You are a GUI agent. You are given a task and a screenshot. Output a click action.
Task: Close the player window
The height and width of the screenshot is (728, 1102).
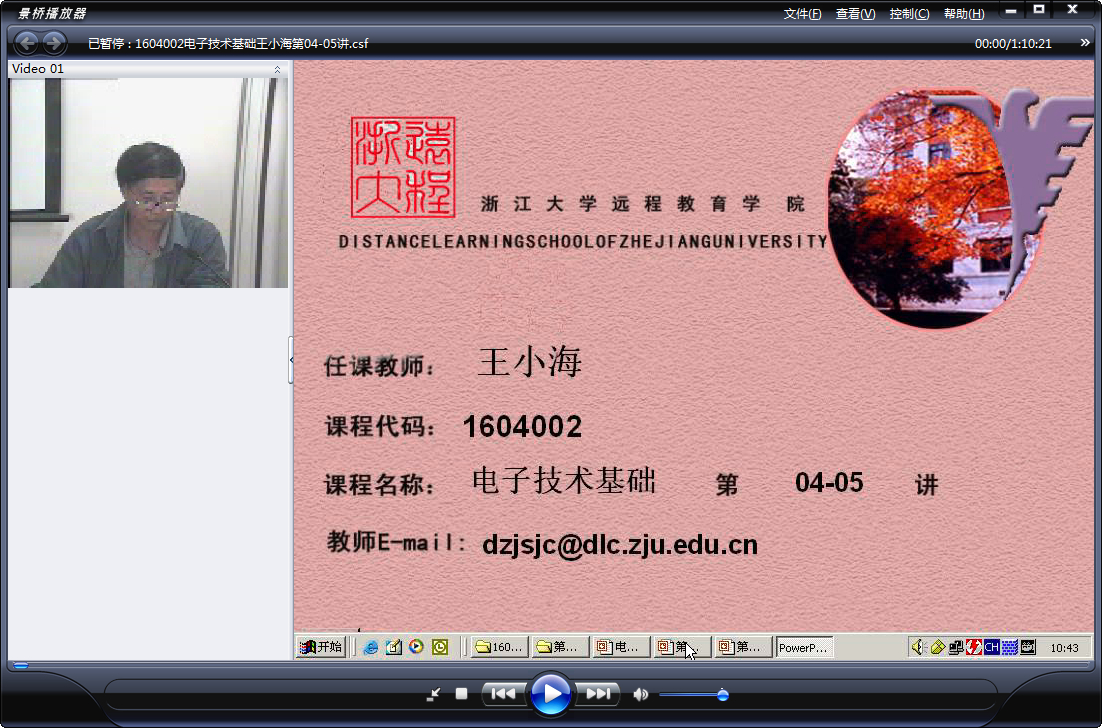click(x=1072, y=10)
